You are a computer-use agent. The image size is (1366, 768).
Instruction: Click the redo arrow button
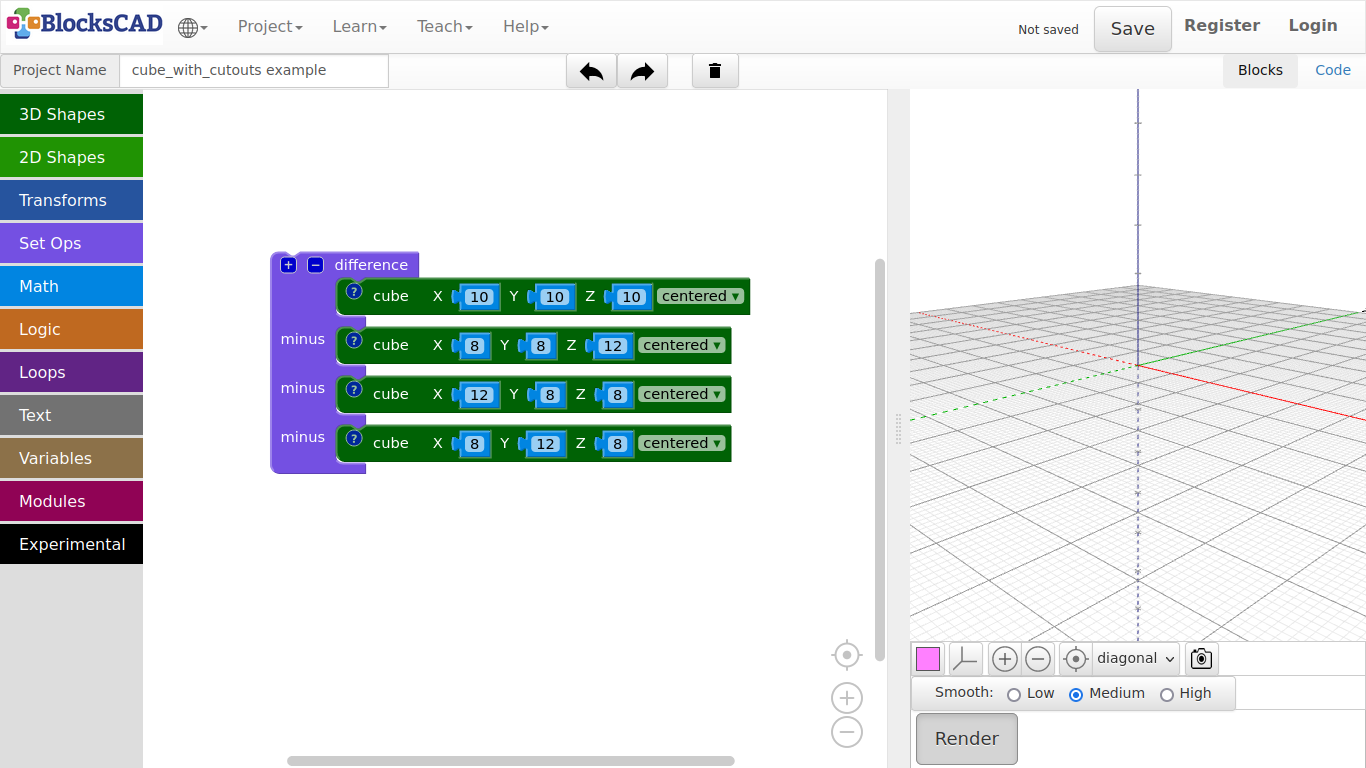pos(642,71)
